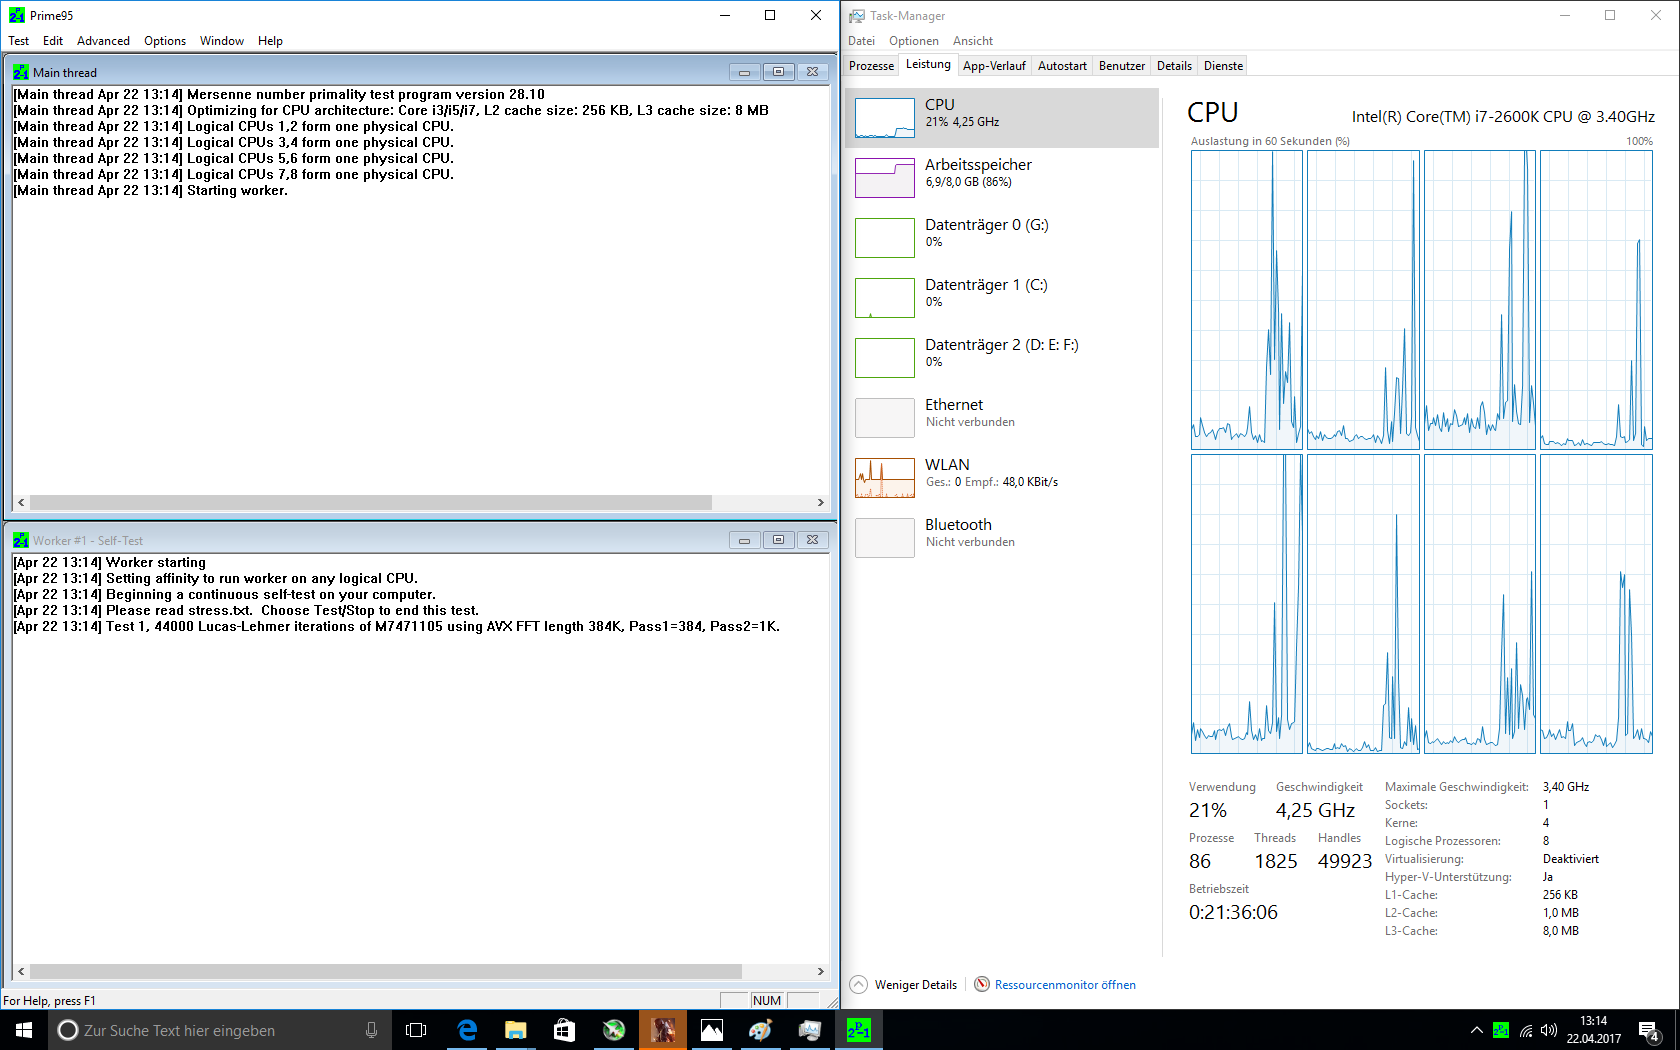
Task: Click Worker #1 window's Prime95 title icon
Action: point(21,540)
